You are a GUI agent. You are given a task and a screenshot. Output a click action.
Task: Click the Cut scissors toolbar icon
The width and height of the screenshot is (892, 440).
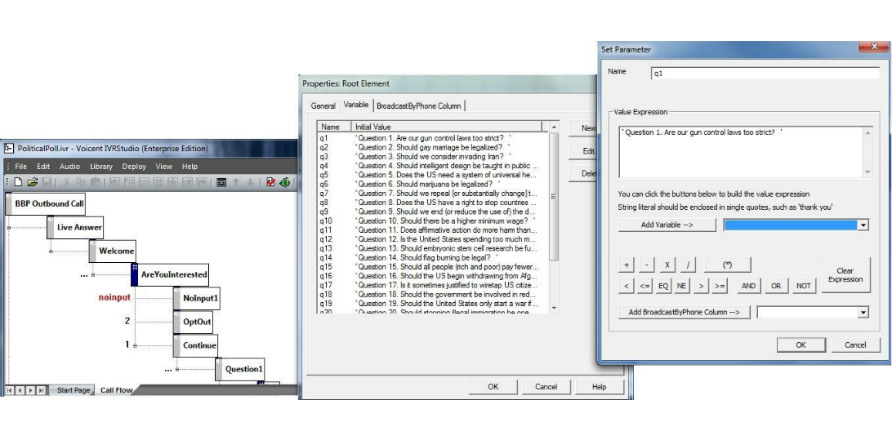[66, 182]
